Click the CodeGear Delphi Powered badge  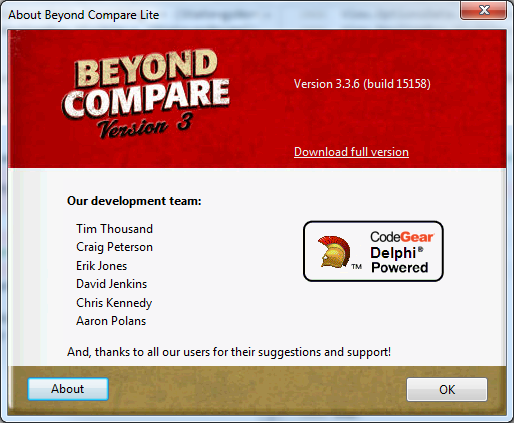click(373, 251)
